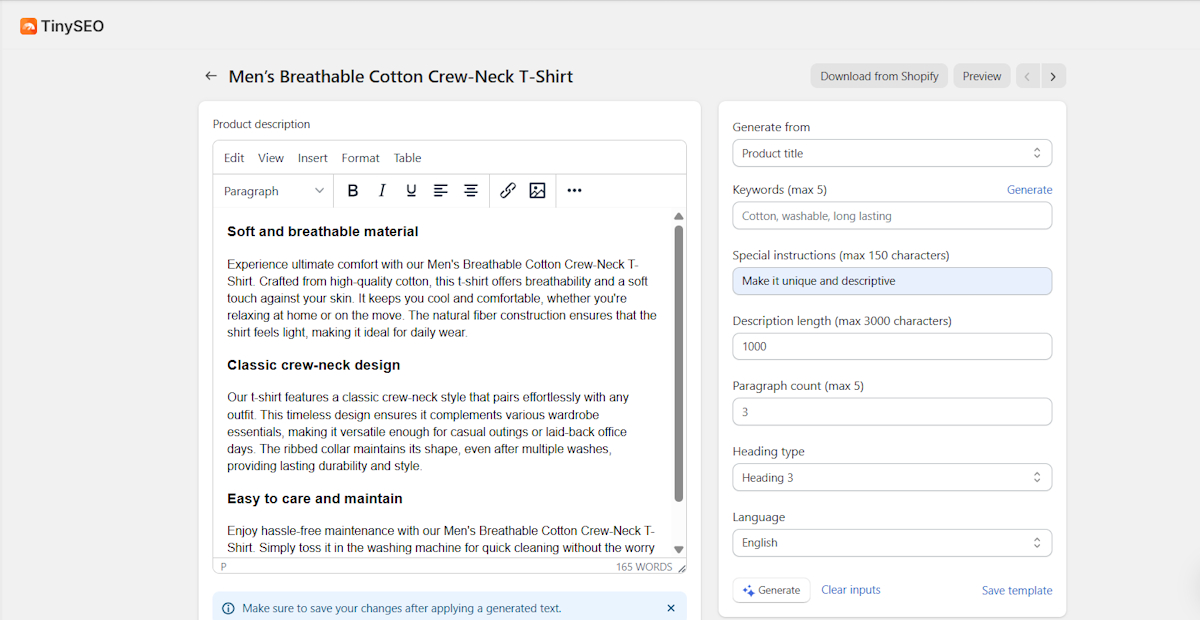Align text left in editor
This screenshot has width=1200, height=620.
pos(440,191)
